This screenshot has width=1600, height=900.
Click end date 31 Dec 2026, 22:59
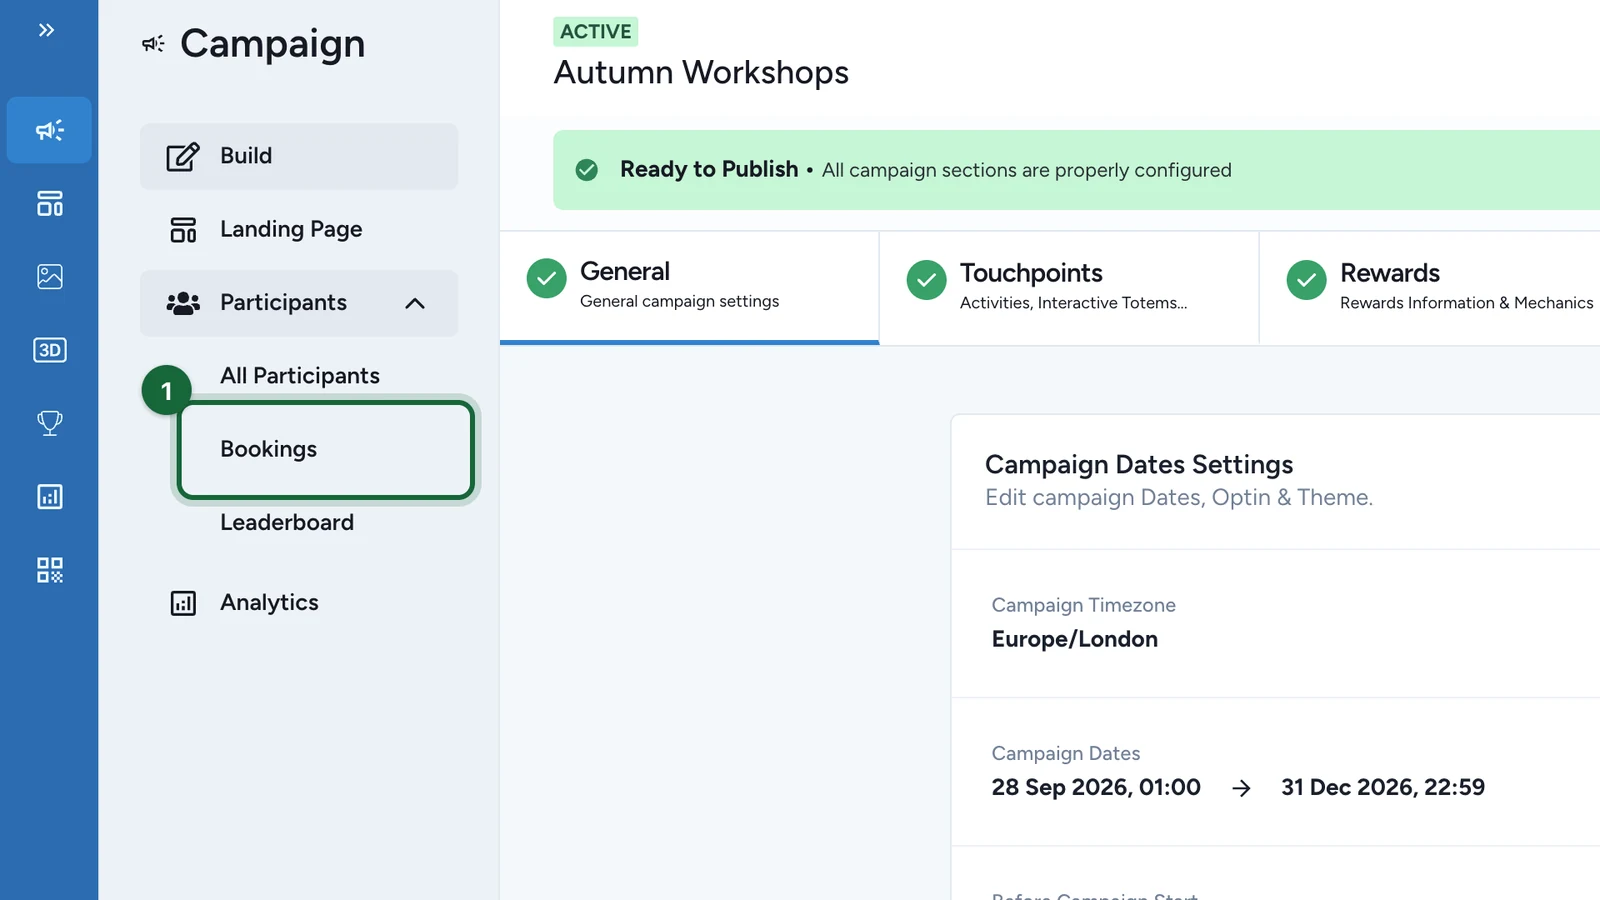pos(1383,788)
